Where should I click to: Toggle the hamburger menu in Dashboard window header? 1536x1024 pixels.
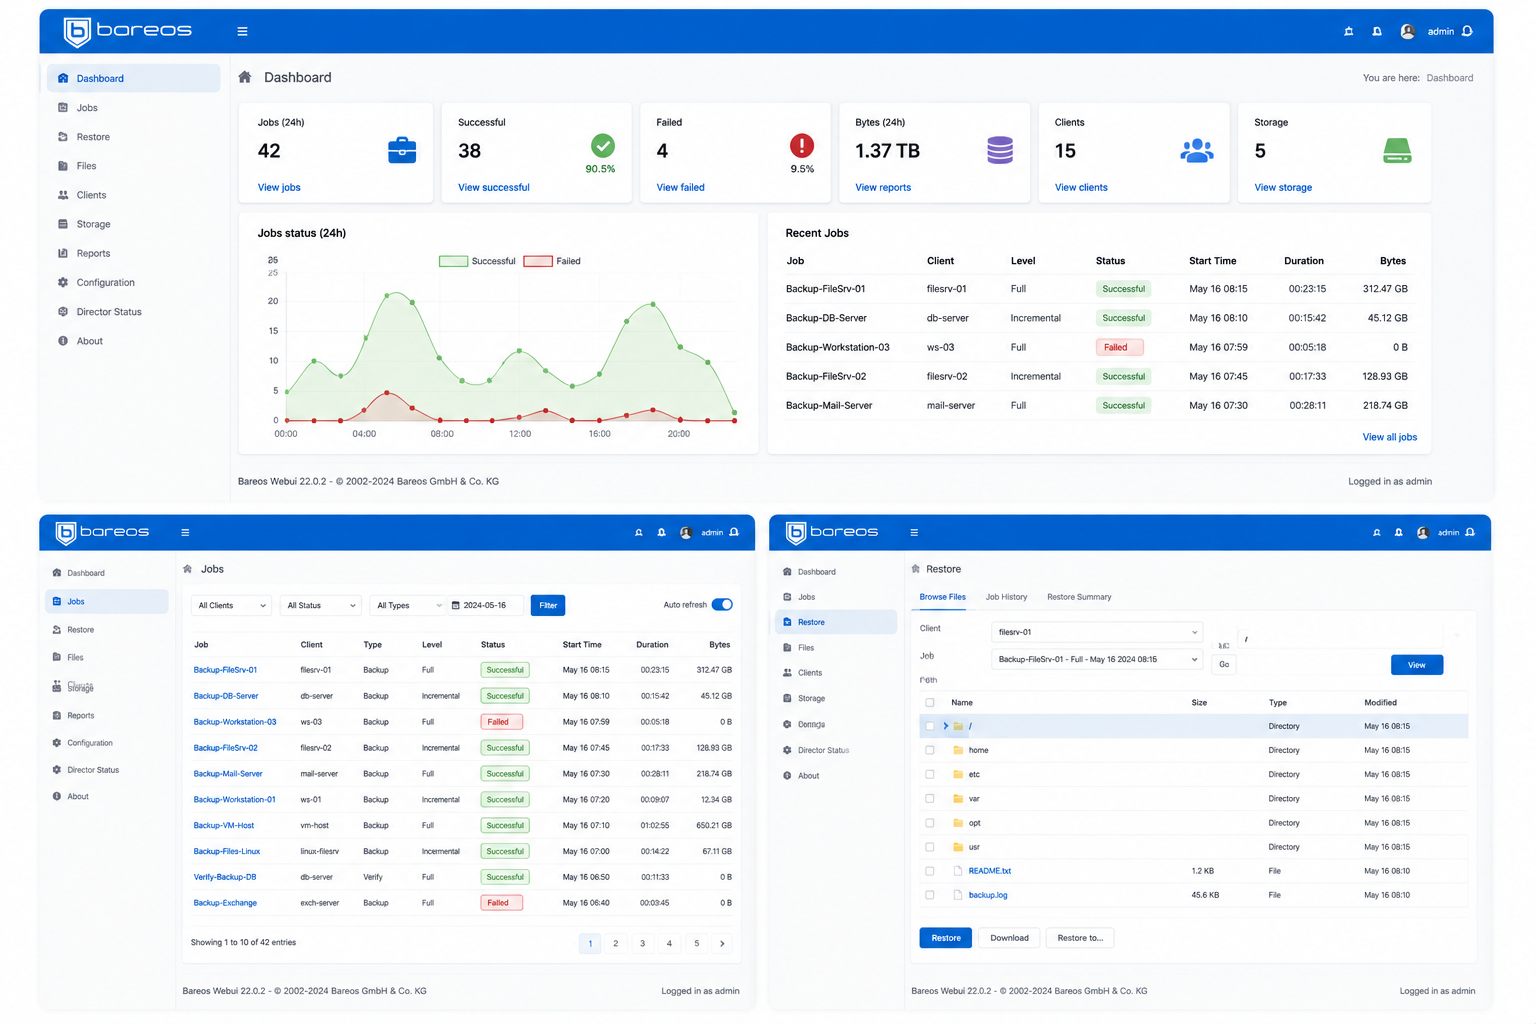[242, 31]
